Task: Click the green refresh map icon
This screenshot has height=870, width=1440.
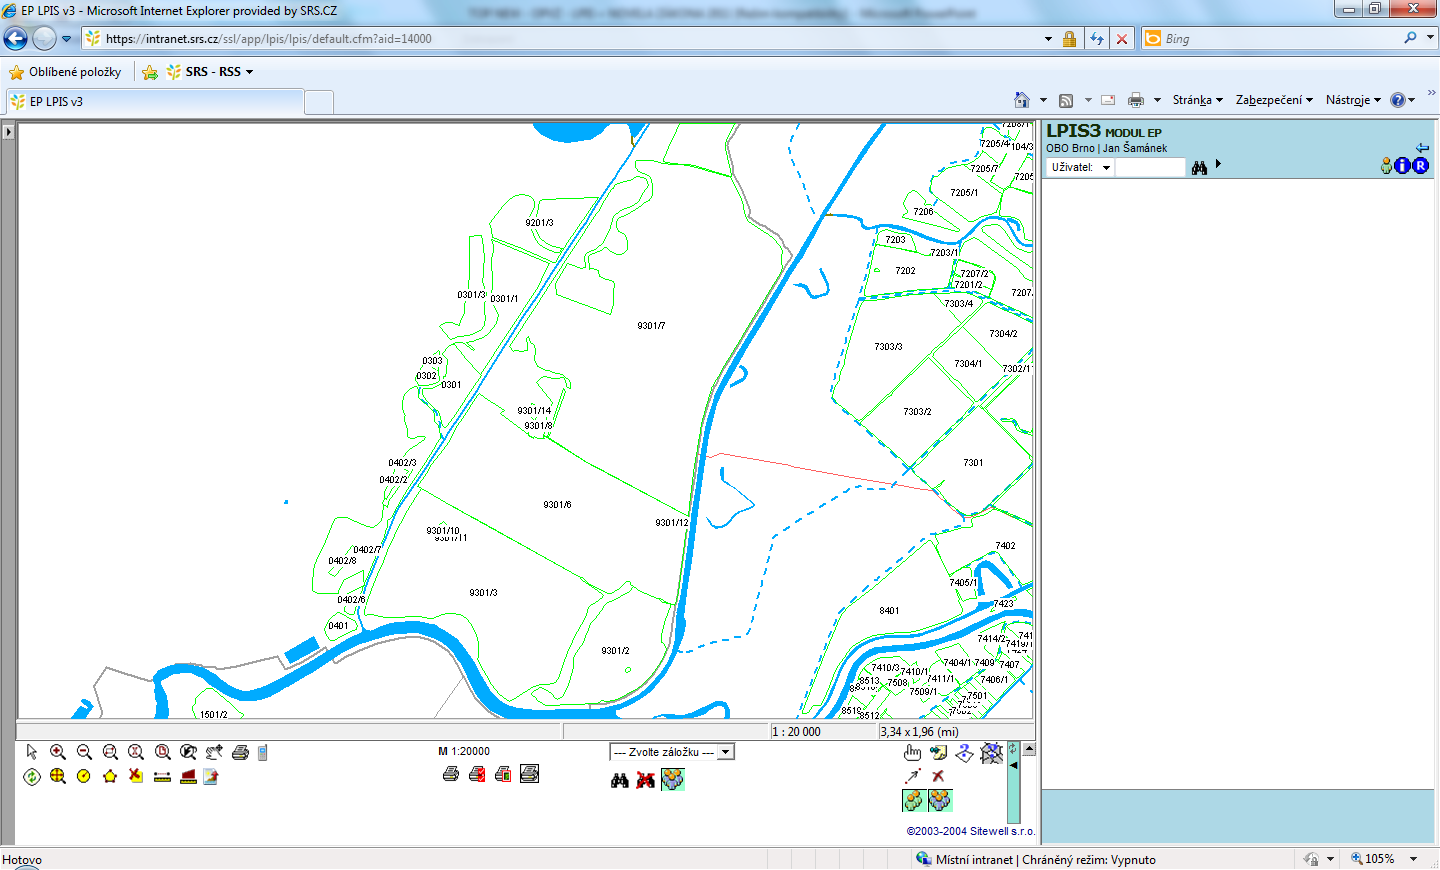Action: point(32,776)
